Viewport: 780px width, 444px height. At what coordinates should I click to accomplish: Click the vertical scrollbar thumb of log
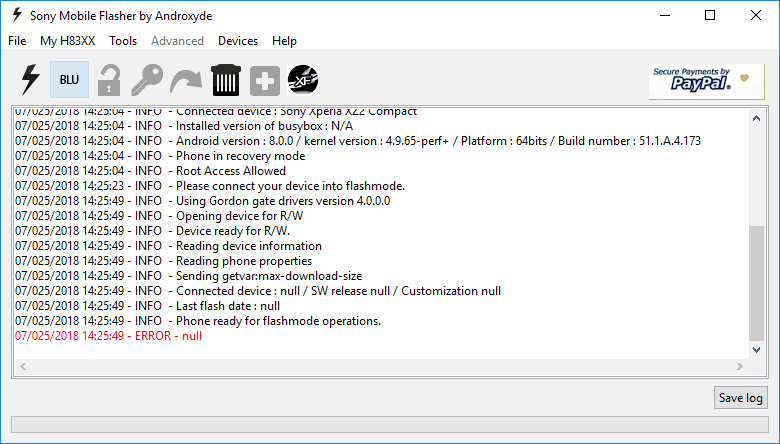click(x=757, y=283)
